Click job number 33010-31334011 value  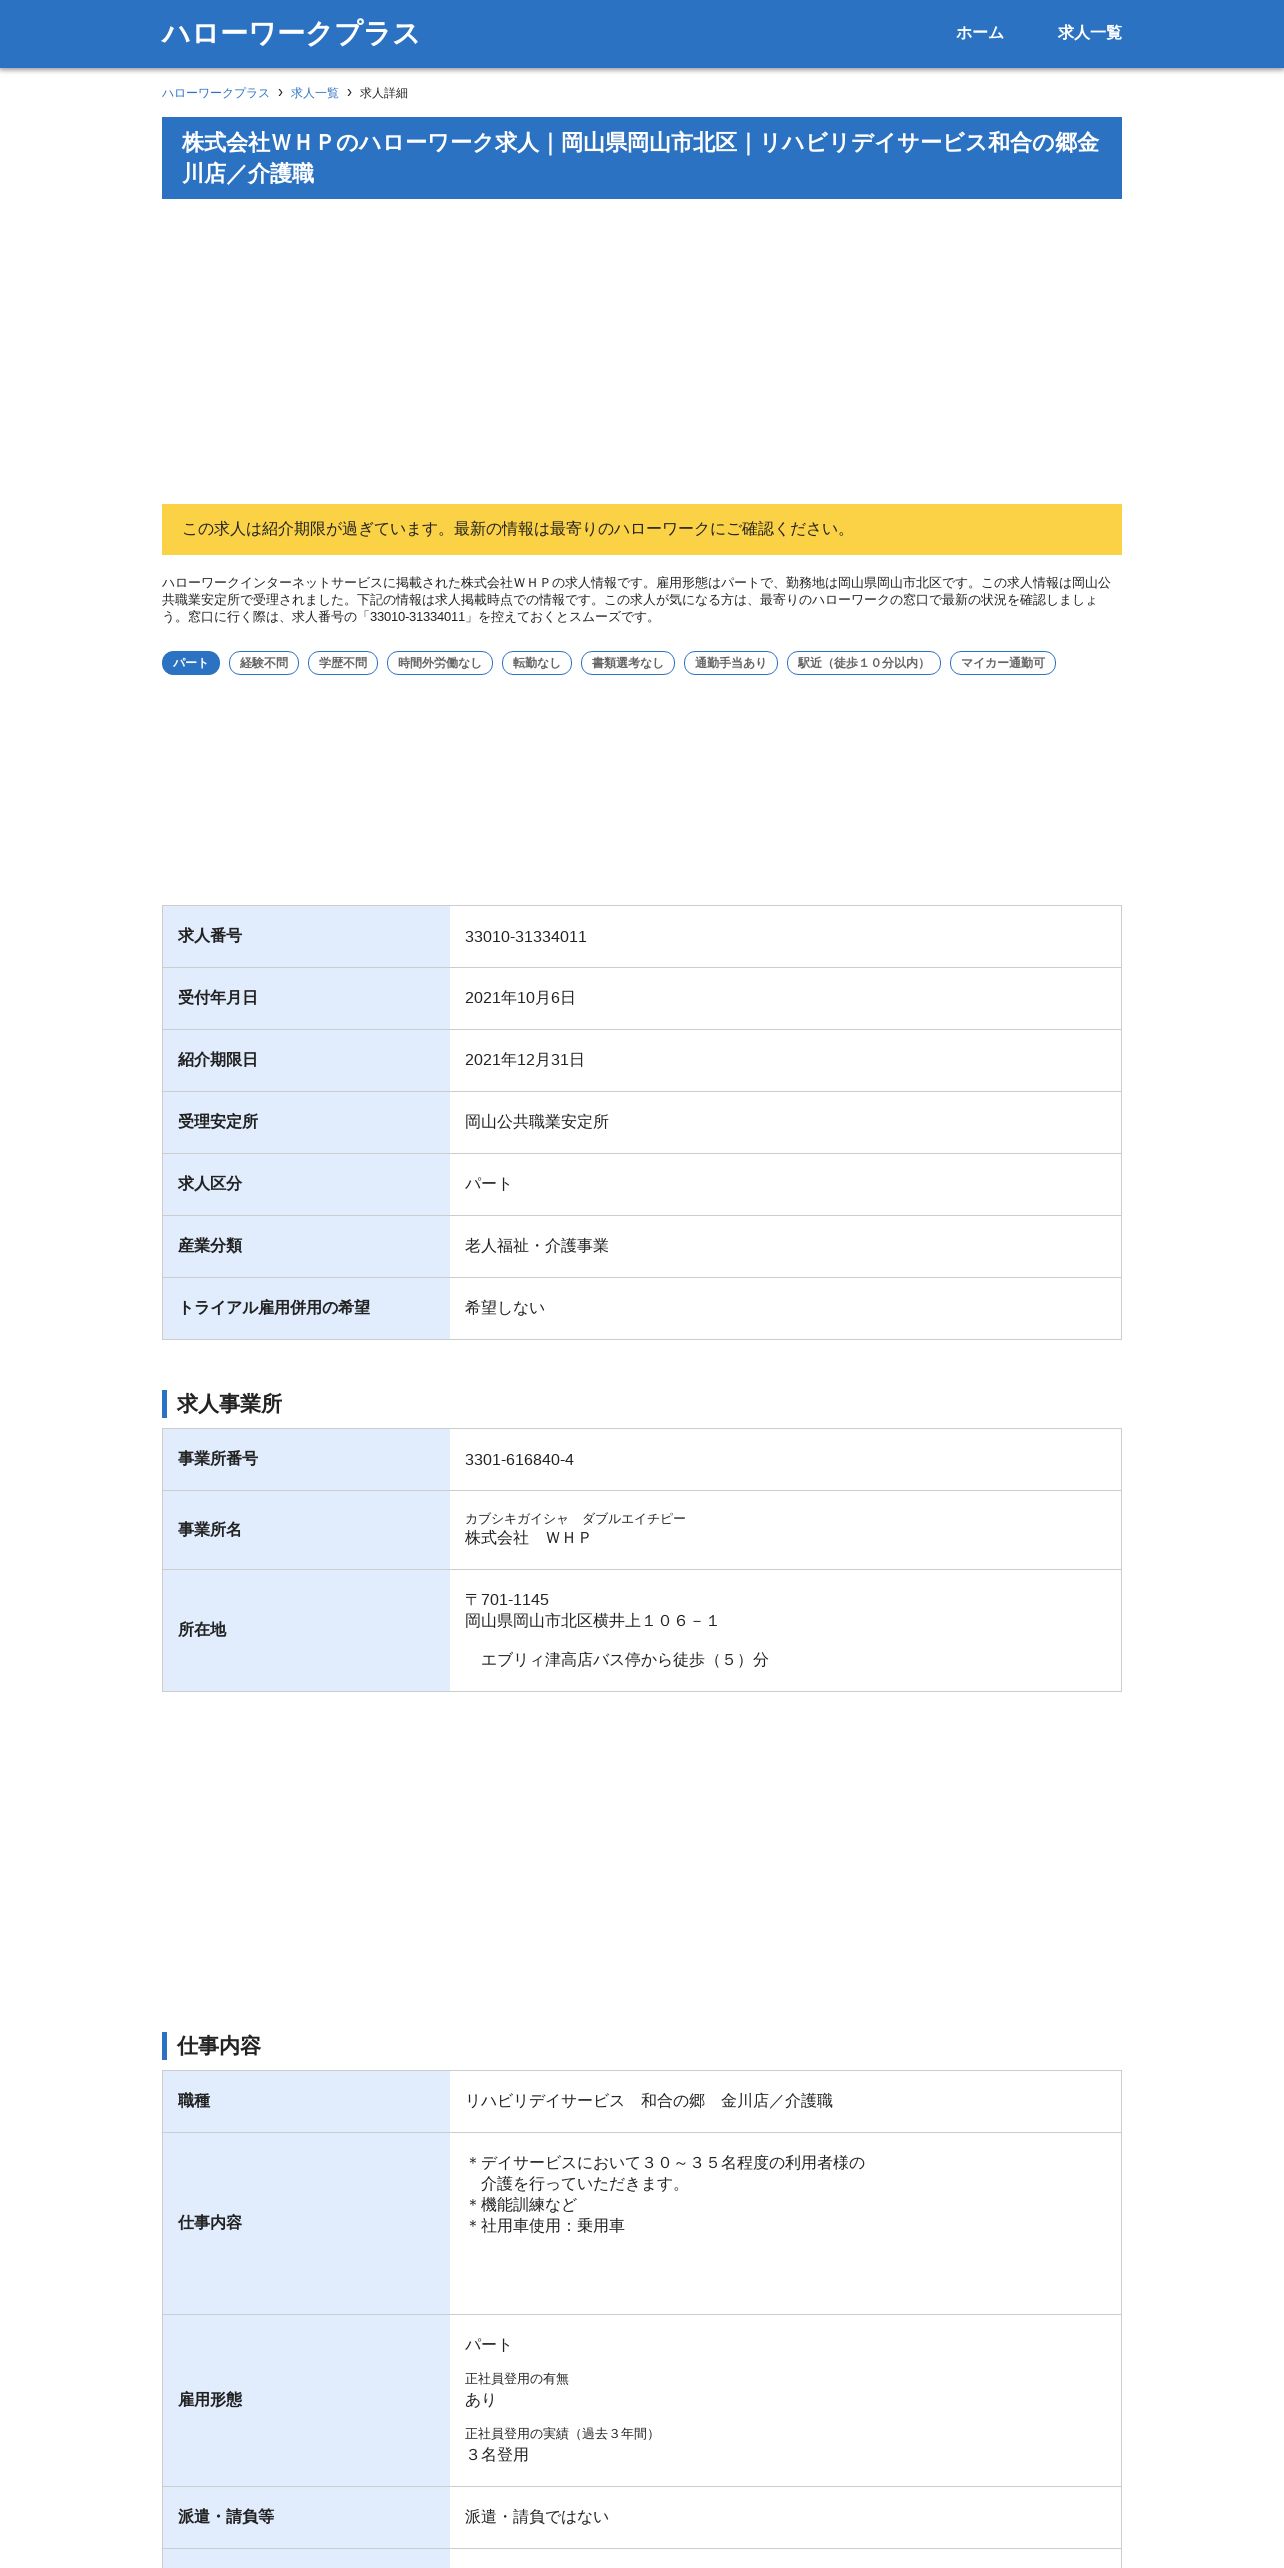click(x=526, y=937)
